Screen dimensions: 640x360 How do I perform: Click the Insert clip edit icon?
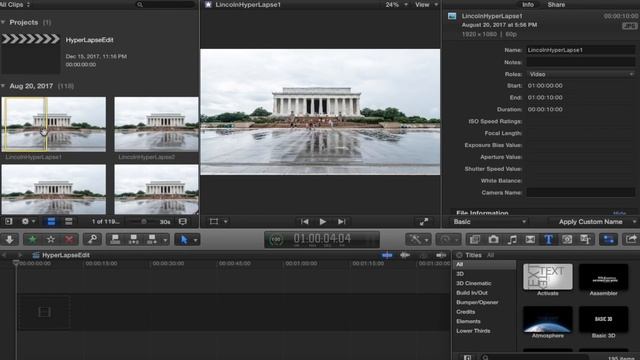tap(133, 239)
